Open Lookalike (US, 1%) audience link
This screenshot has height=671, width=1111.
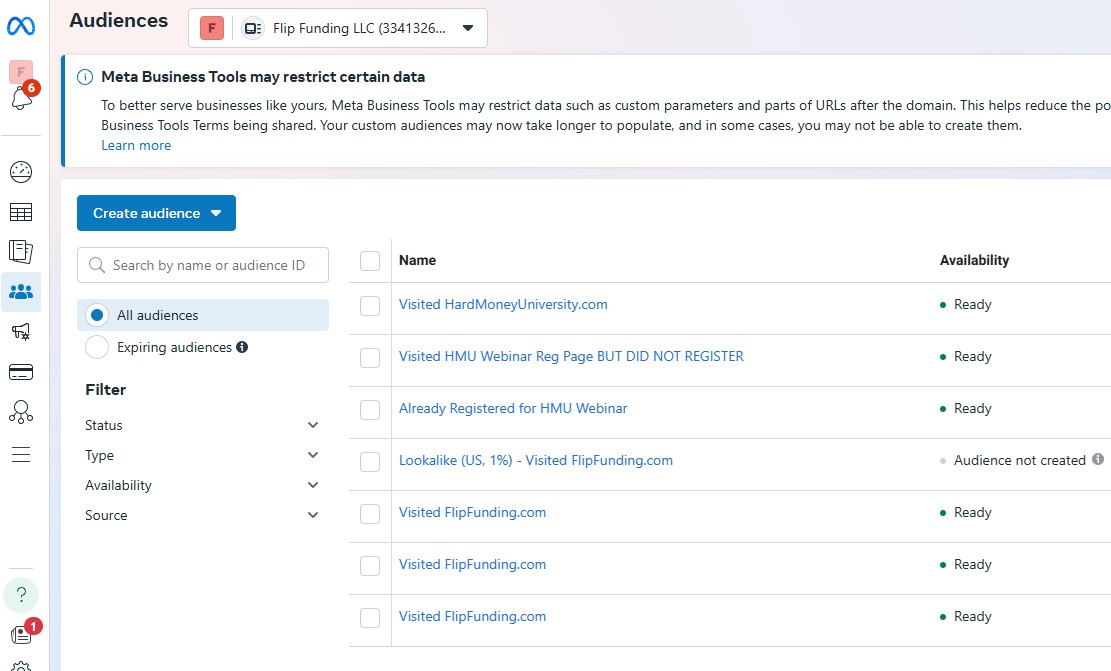(536, 461)
